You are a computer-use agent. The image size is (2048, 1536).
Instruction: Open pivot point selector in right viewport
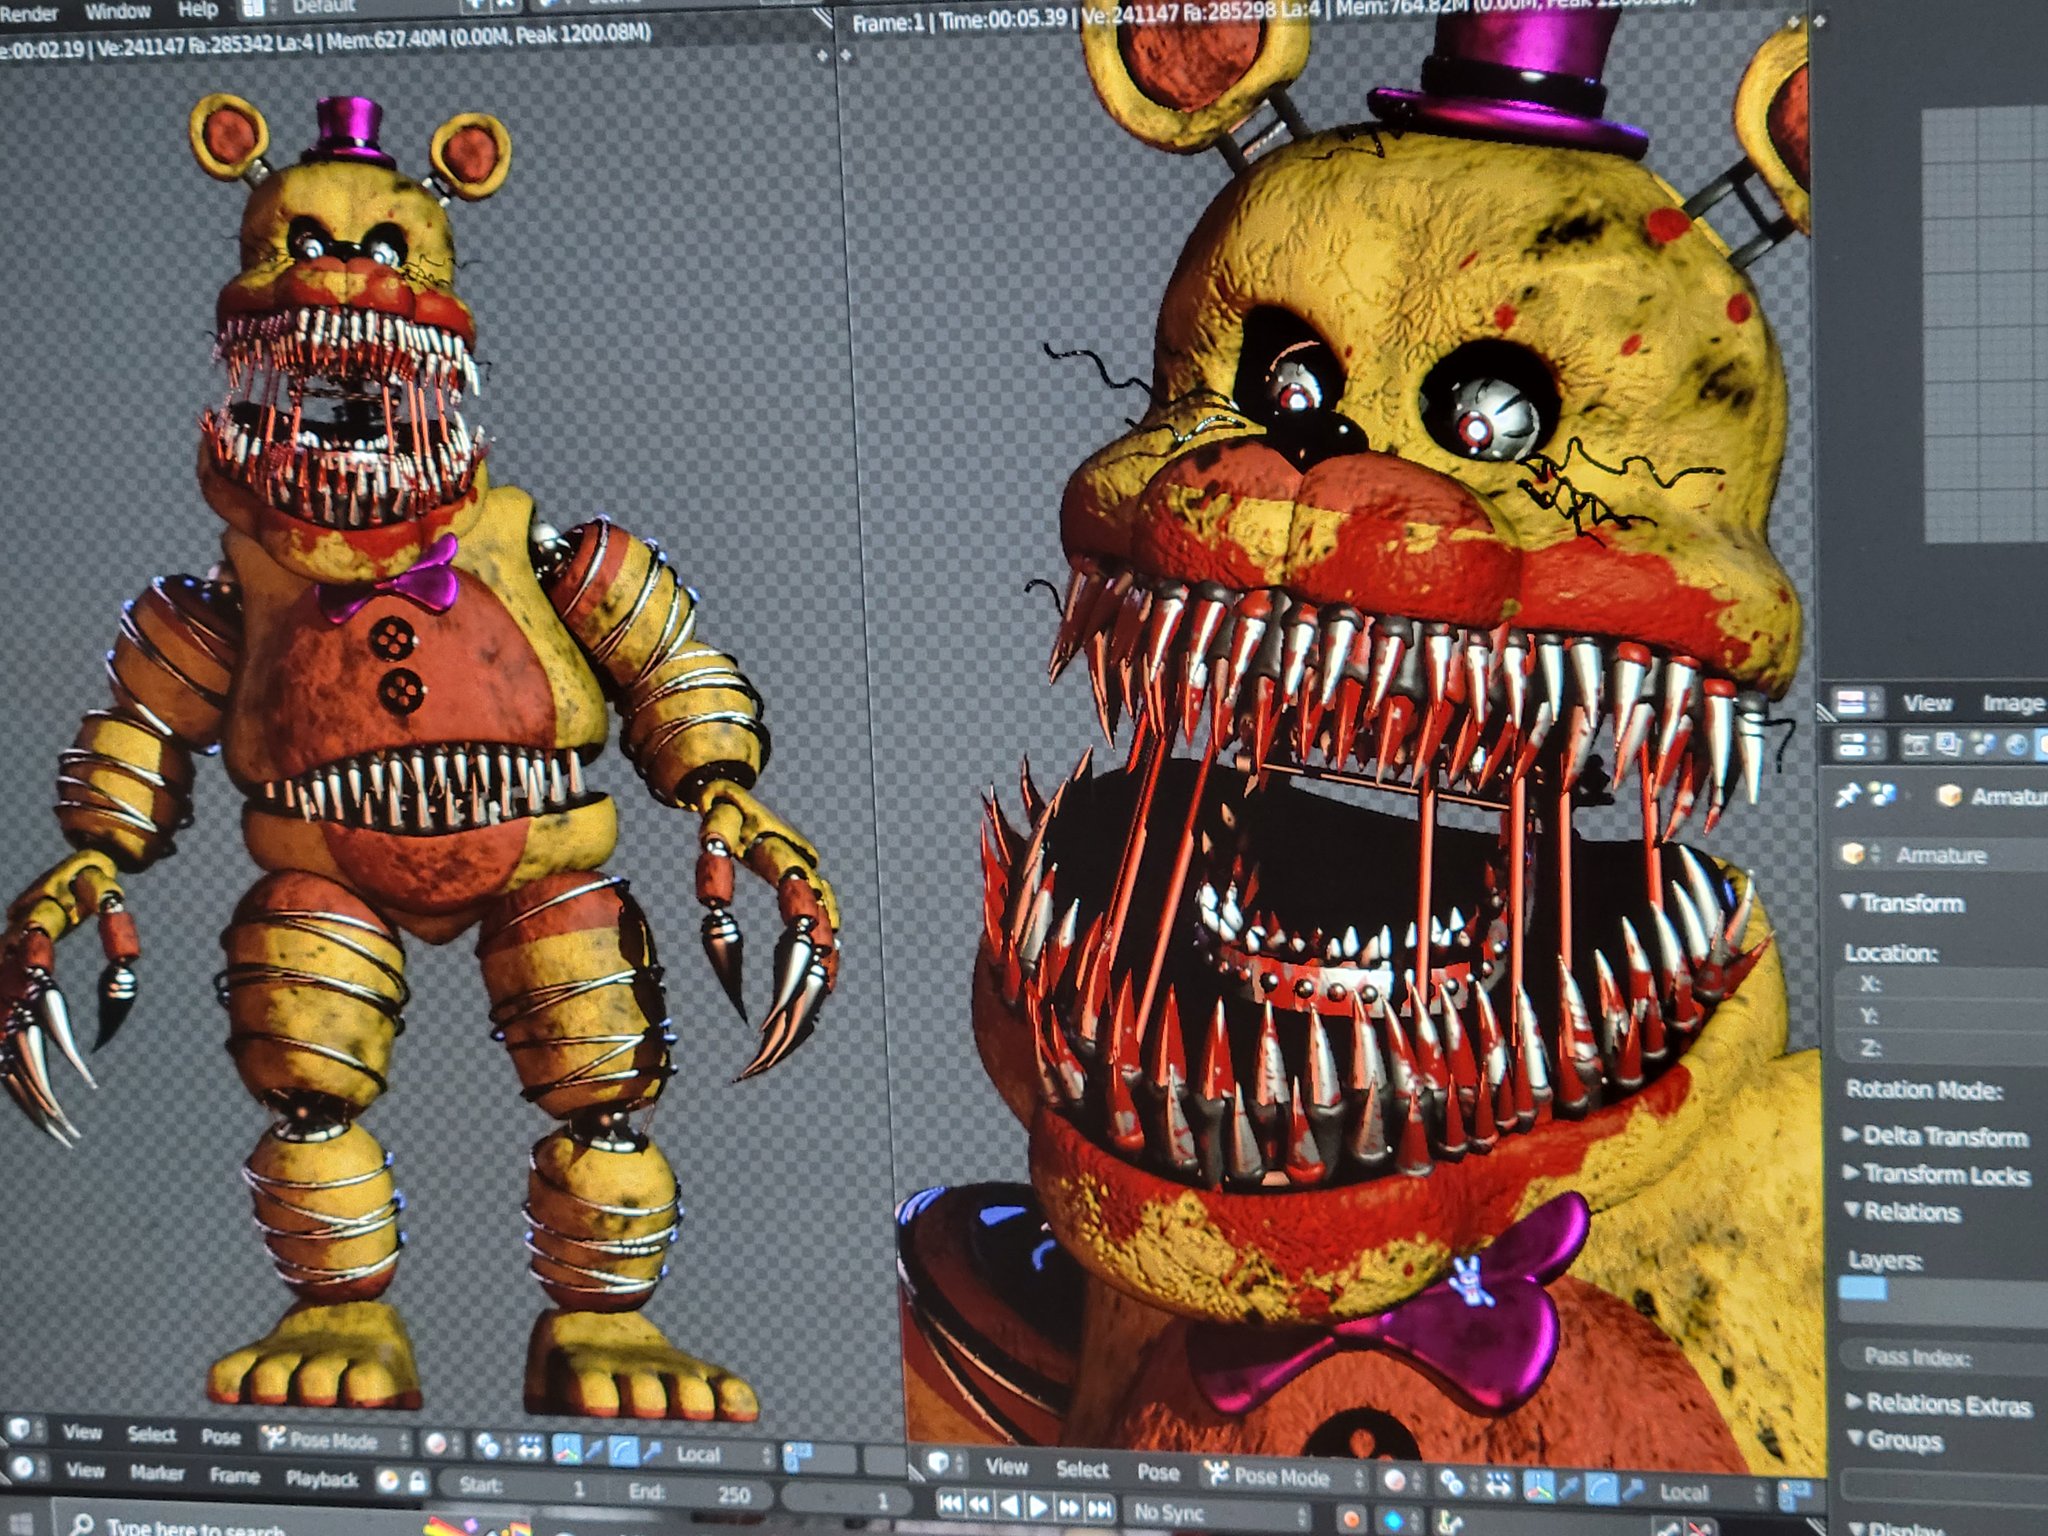tap(1458, 1483)
